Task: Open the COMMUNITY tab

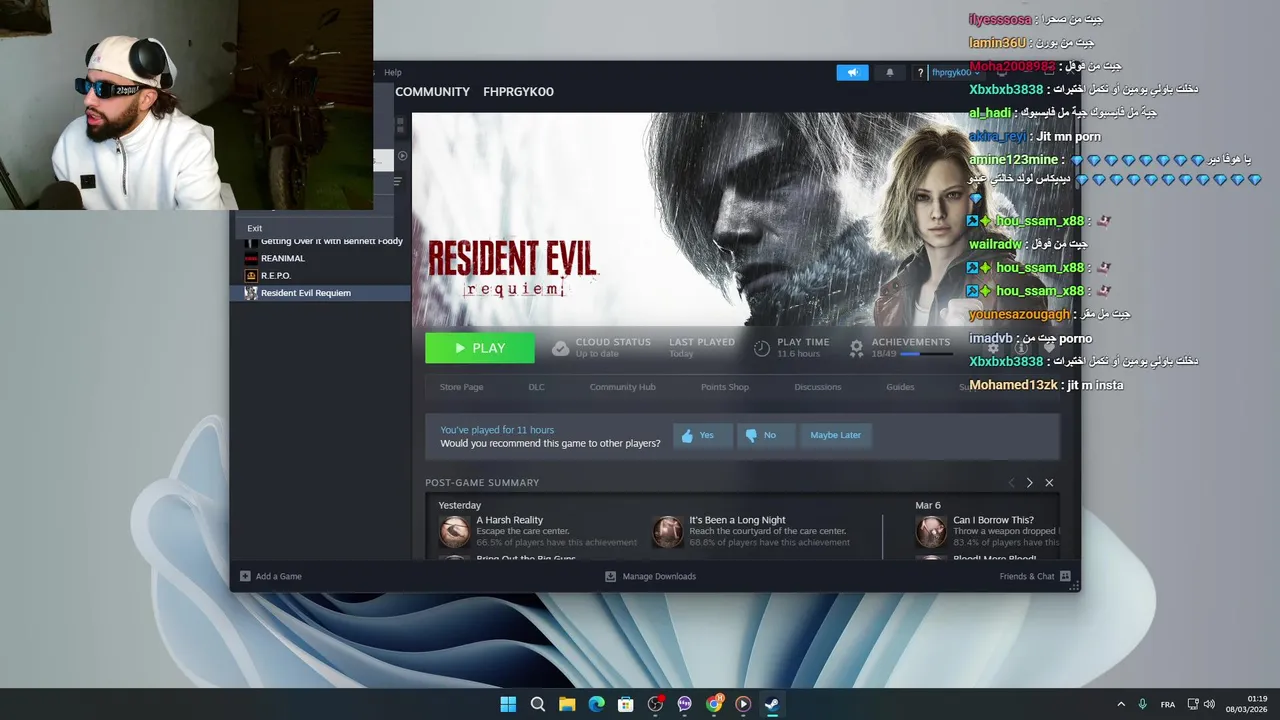Action: click(x=432, y=91)
